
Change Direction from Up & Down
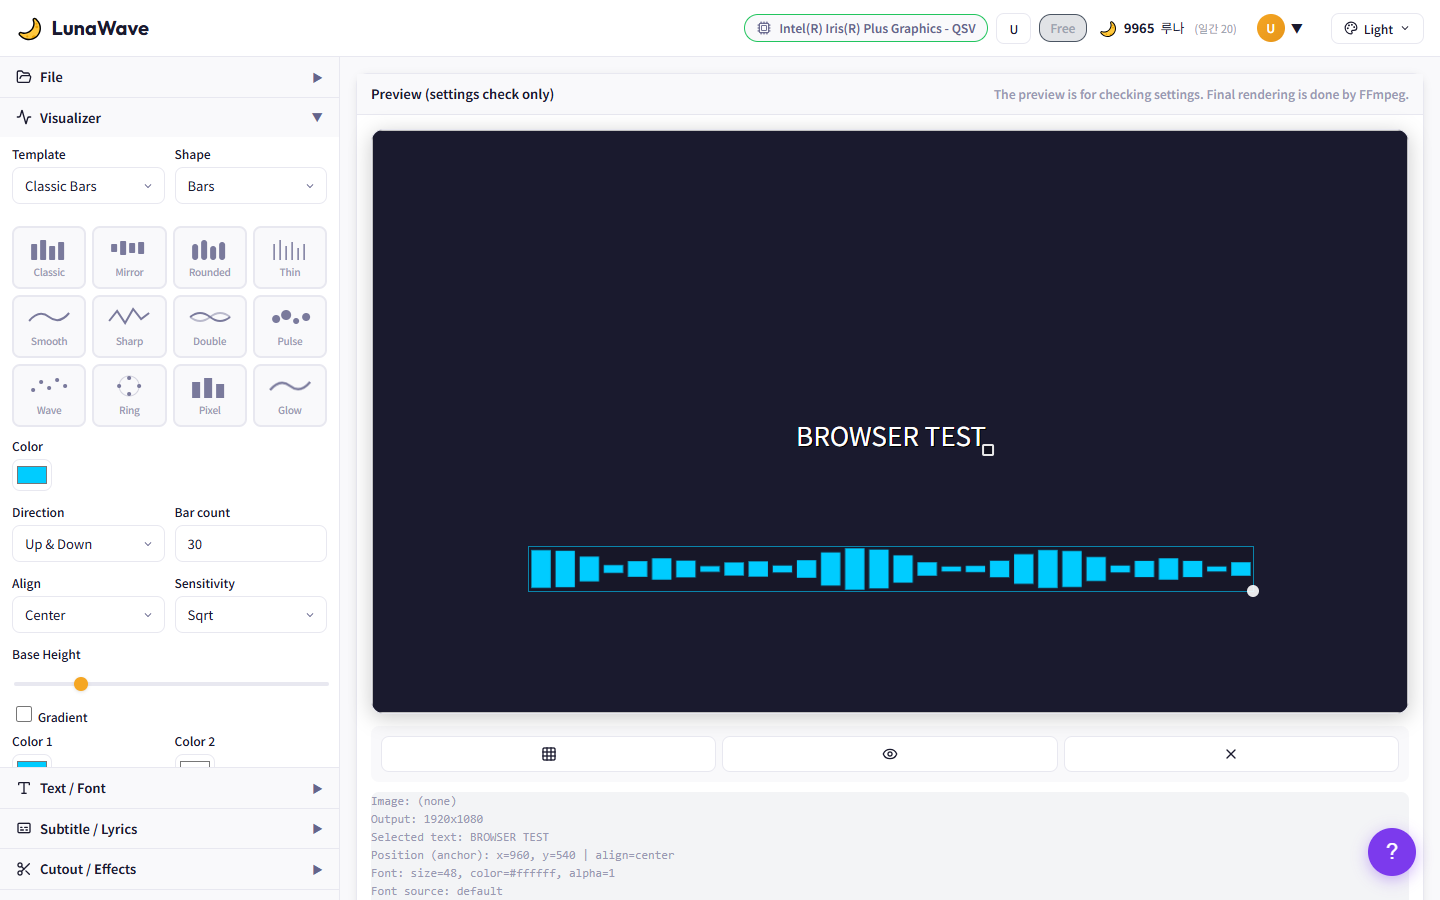tap(88, 543)
